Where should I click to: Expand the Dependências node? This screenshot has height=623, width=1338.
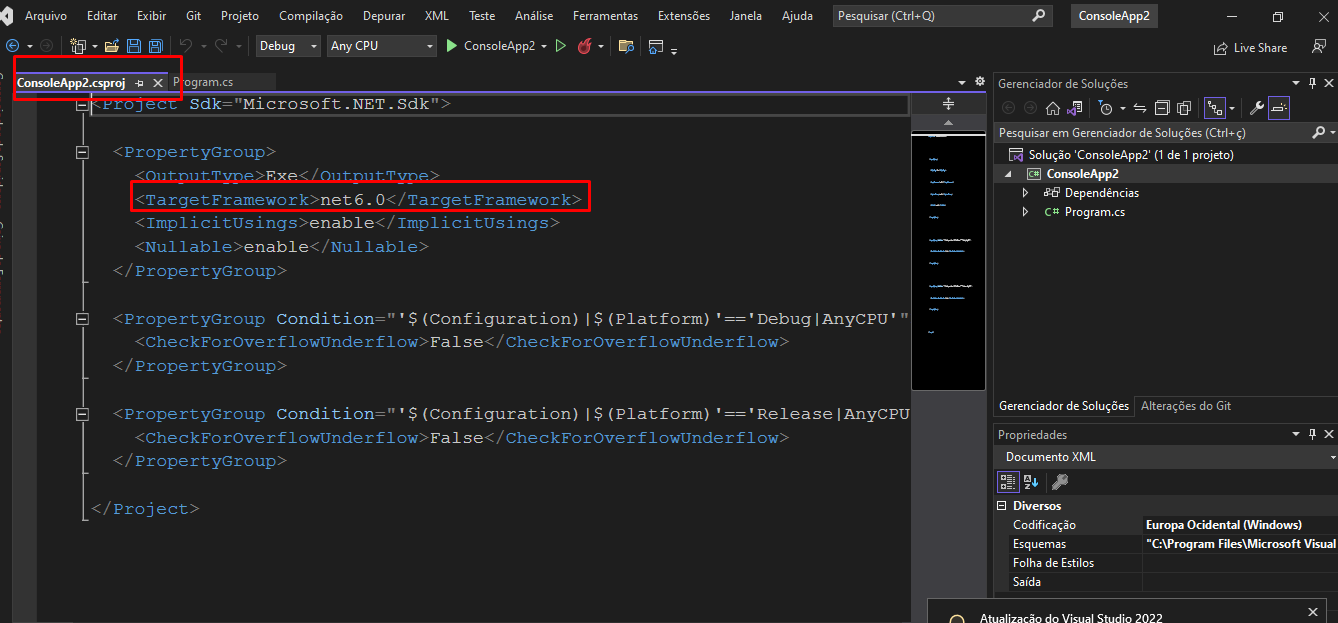tap(1025, 193)
